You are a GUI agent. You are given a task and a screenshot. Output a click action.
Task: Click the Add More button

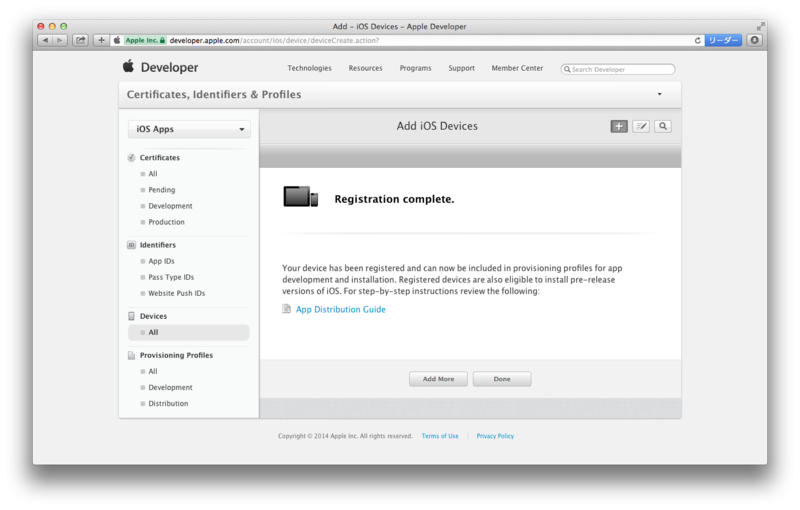click(438, 379)
